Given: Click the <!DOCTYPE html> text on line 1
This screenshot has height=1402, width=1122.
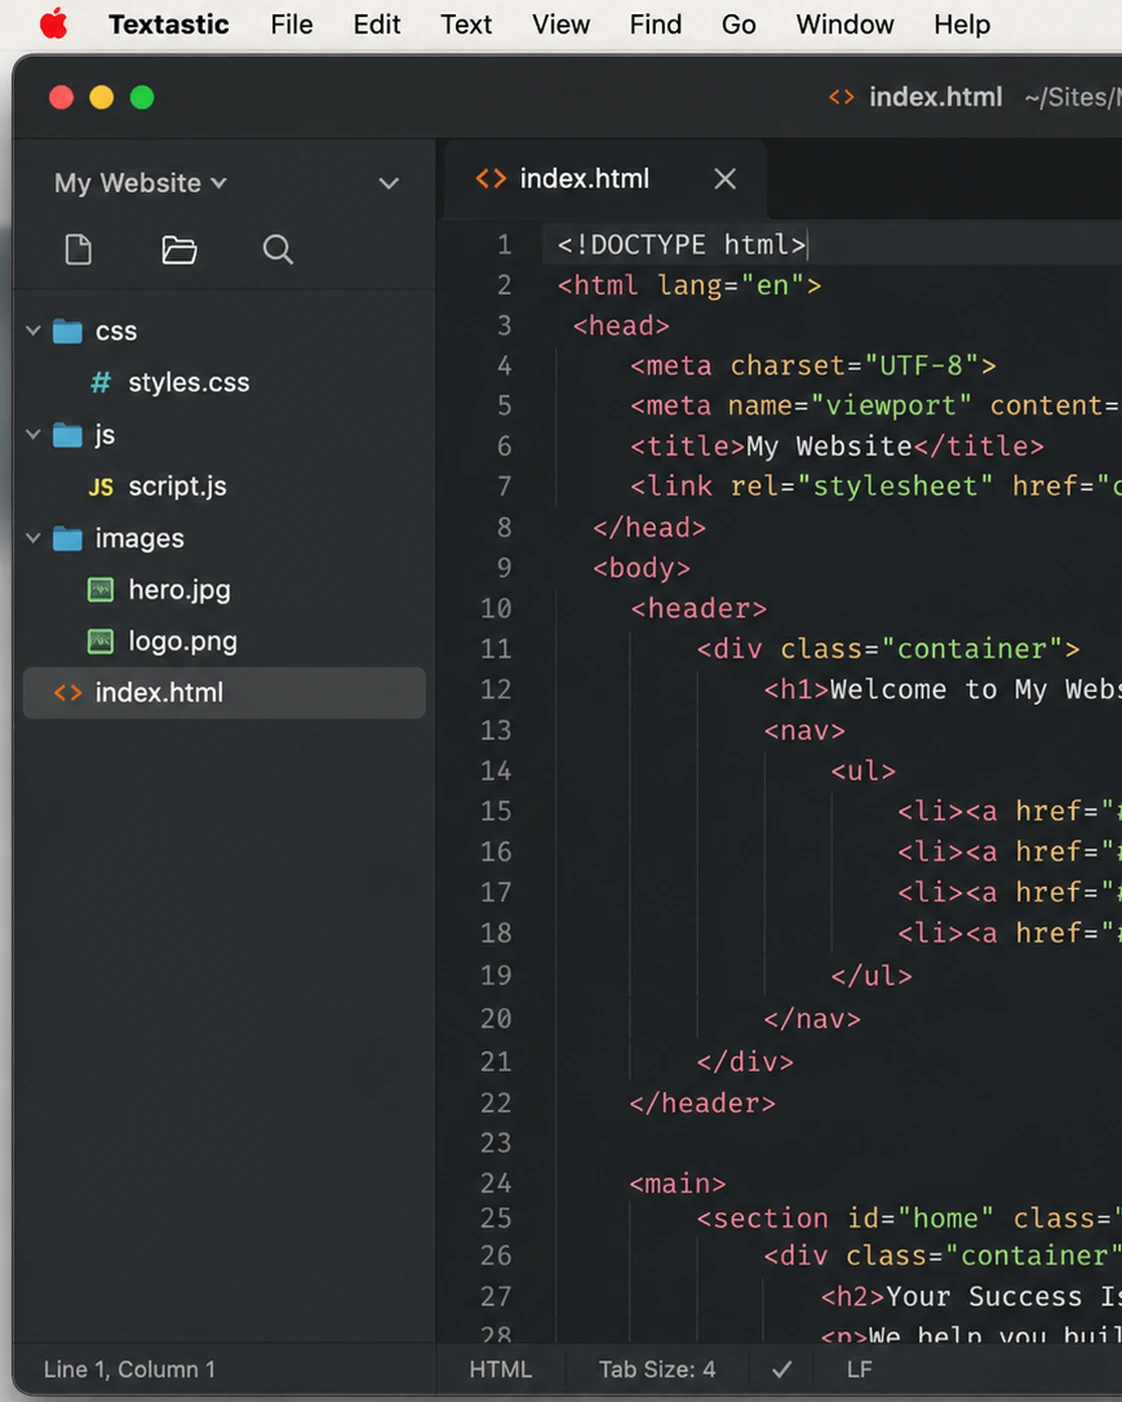Looking at the screenshot, I should click(682, 245).
